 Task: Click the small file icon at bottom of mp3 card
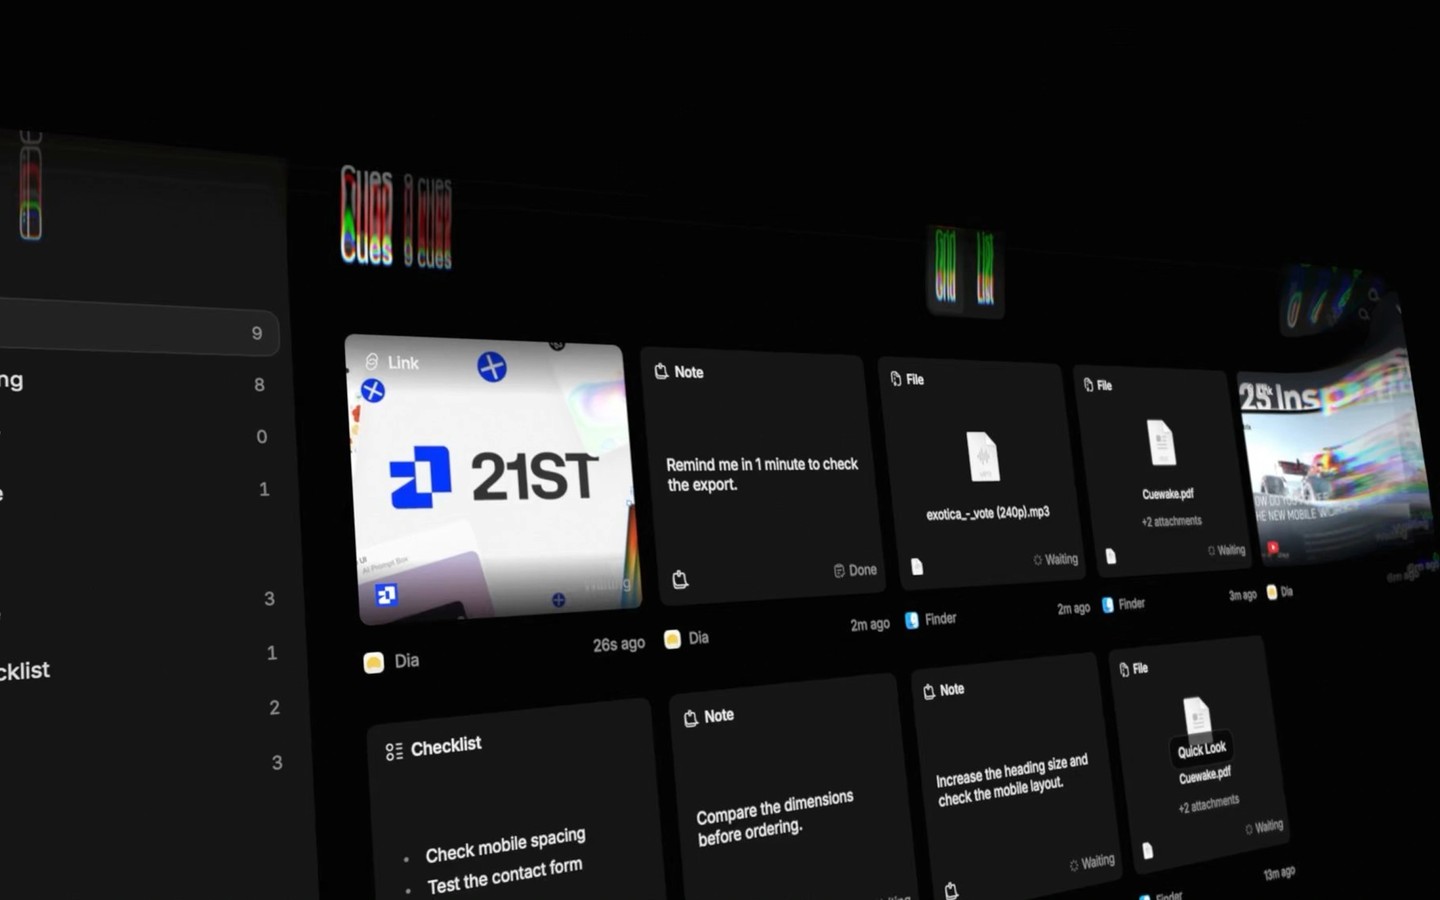[917, 567]
